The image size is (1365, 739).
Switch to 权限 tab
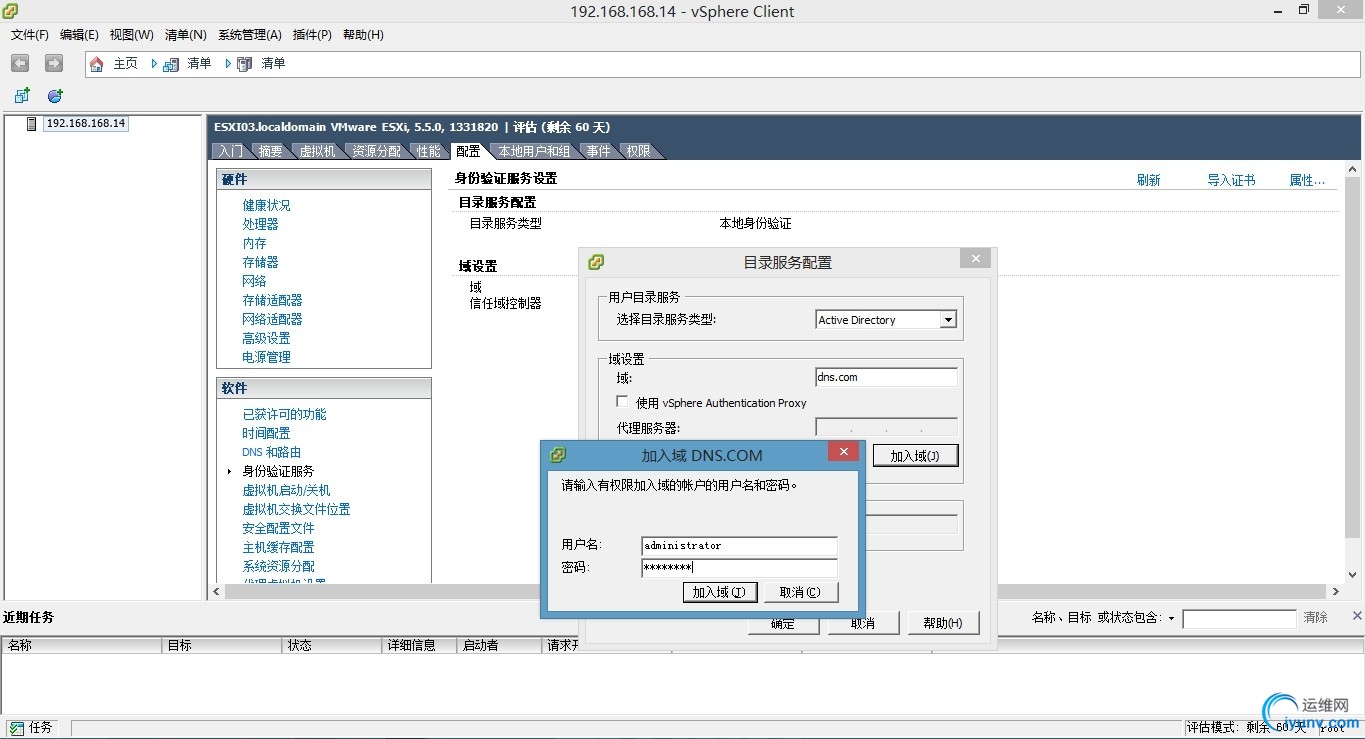point(638,151)
